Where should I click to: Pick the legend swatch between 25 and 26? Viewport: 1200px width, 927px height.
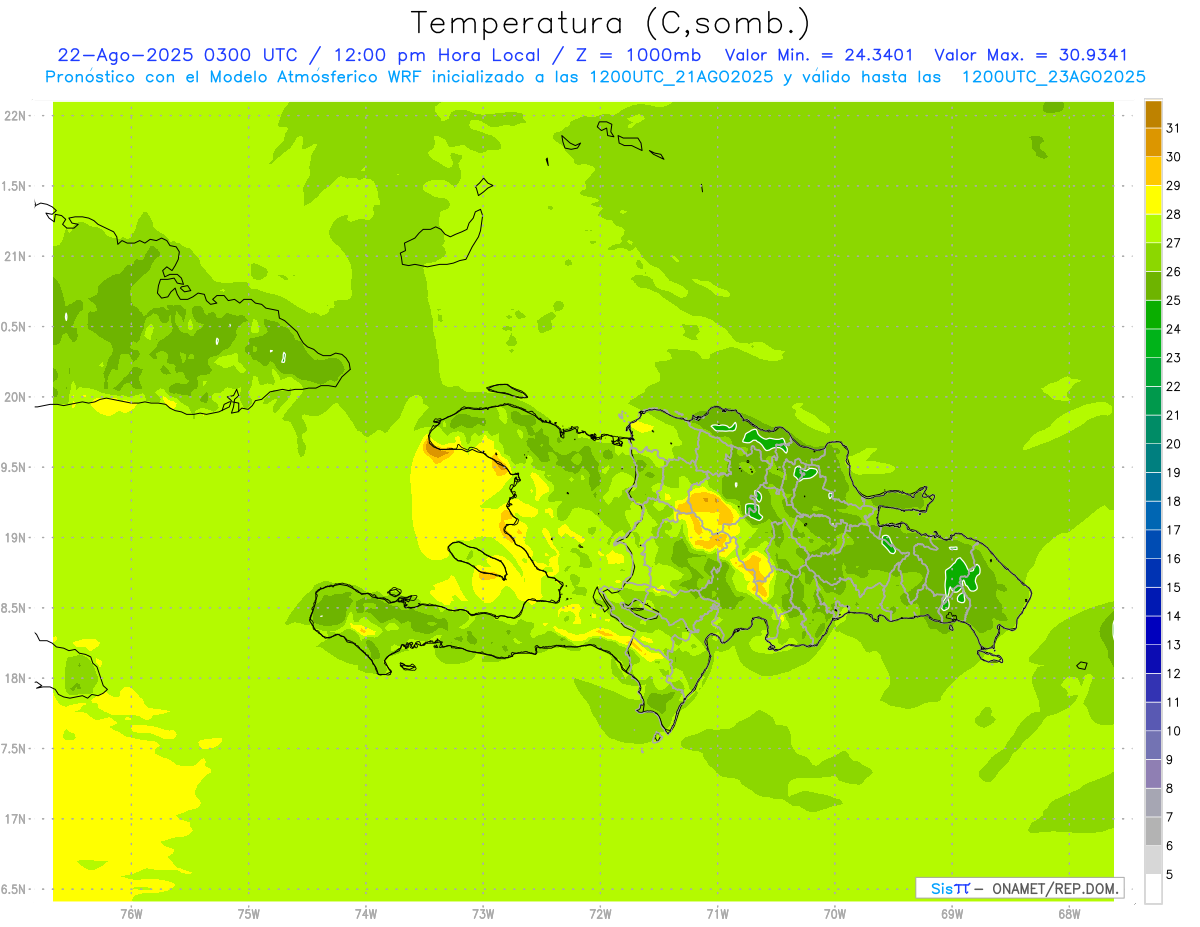point(1153,286)
